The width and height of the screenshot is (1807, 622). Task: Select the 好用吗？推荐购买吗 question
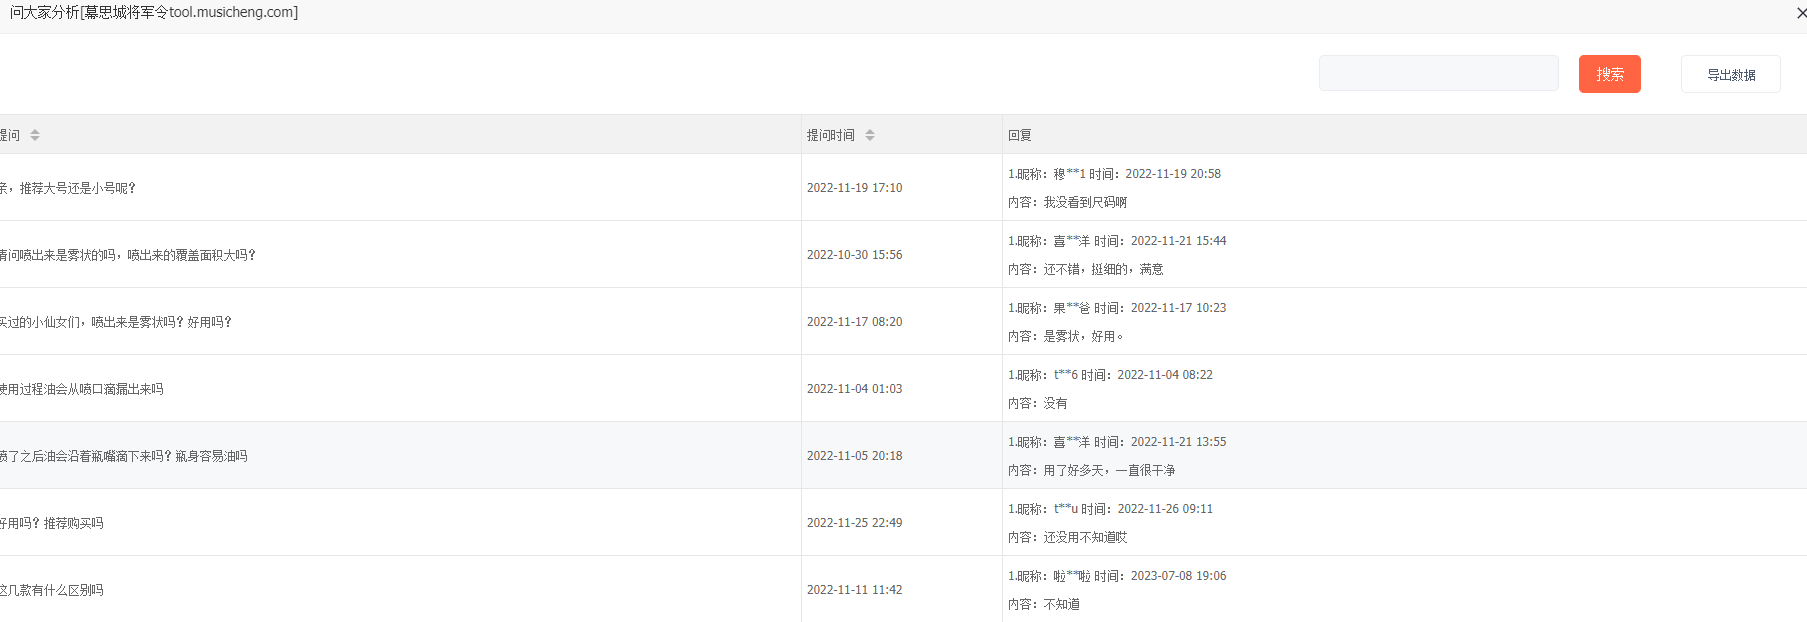(52, 523)
